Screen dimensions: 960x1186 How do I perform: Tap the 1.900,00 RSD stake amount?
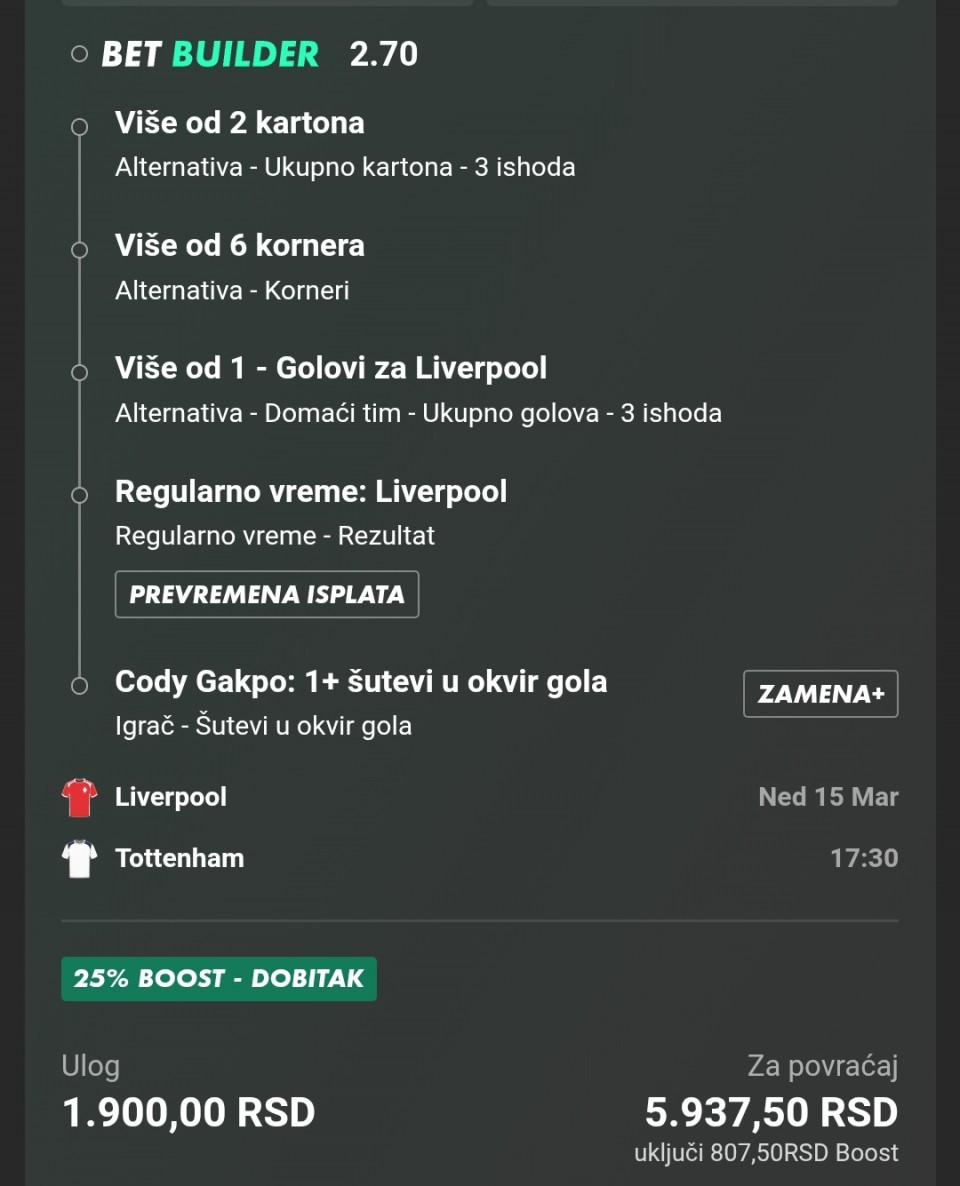point(189,1112)
